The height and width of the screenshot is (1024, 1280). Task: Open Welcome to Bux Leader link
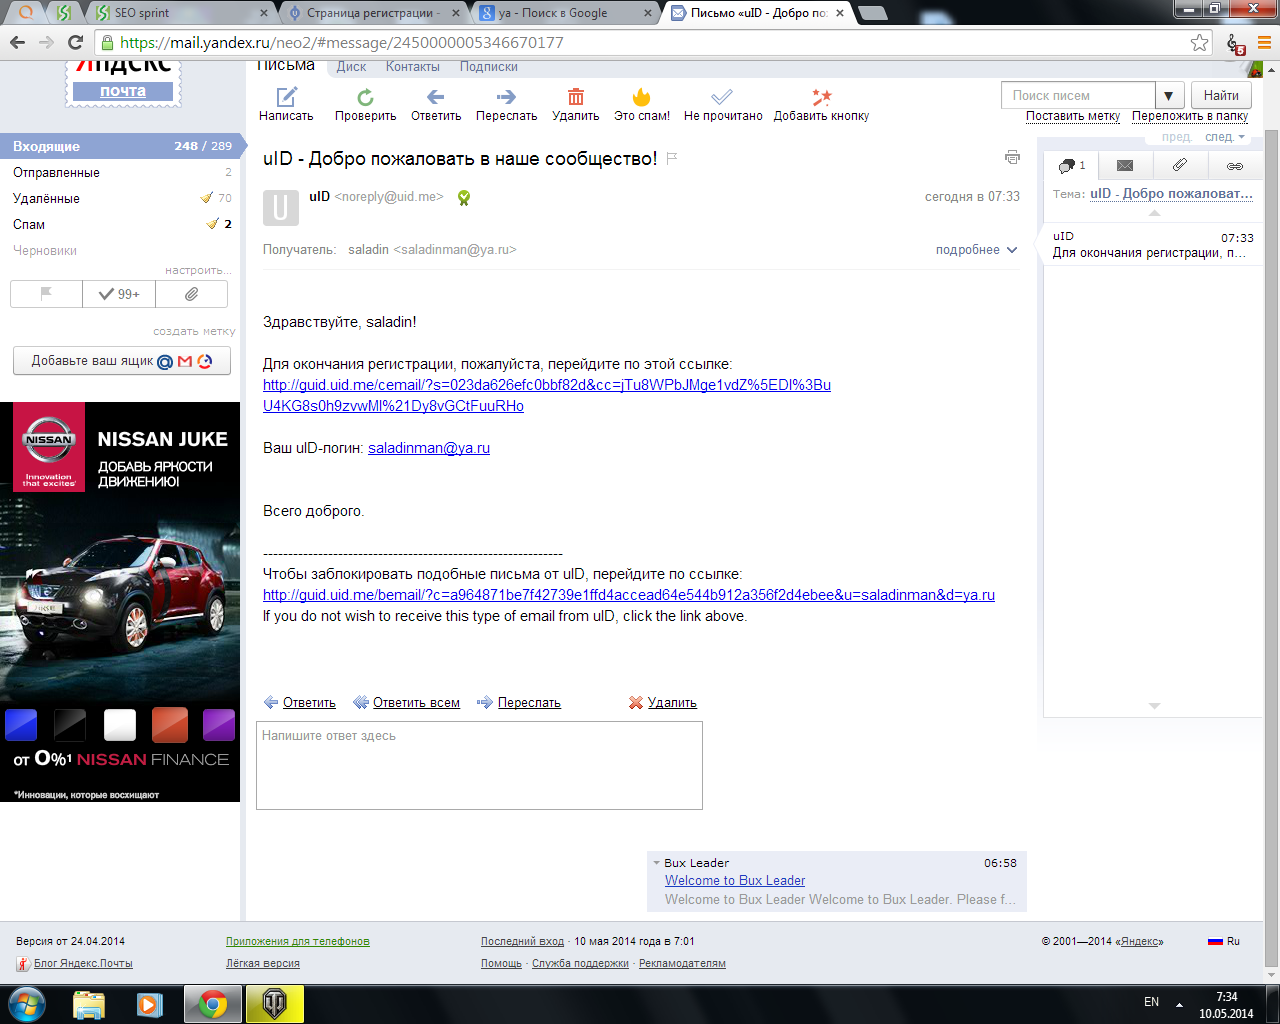pos(735,881)
